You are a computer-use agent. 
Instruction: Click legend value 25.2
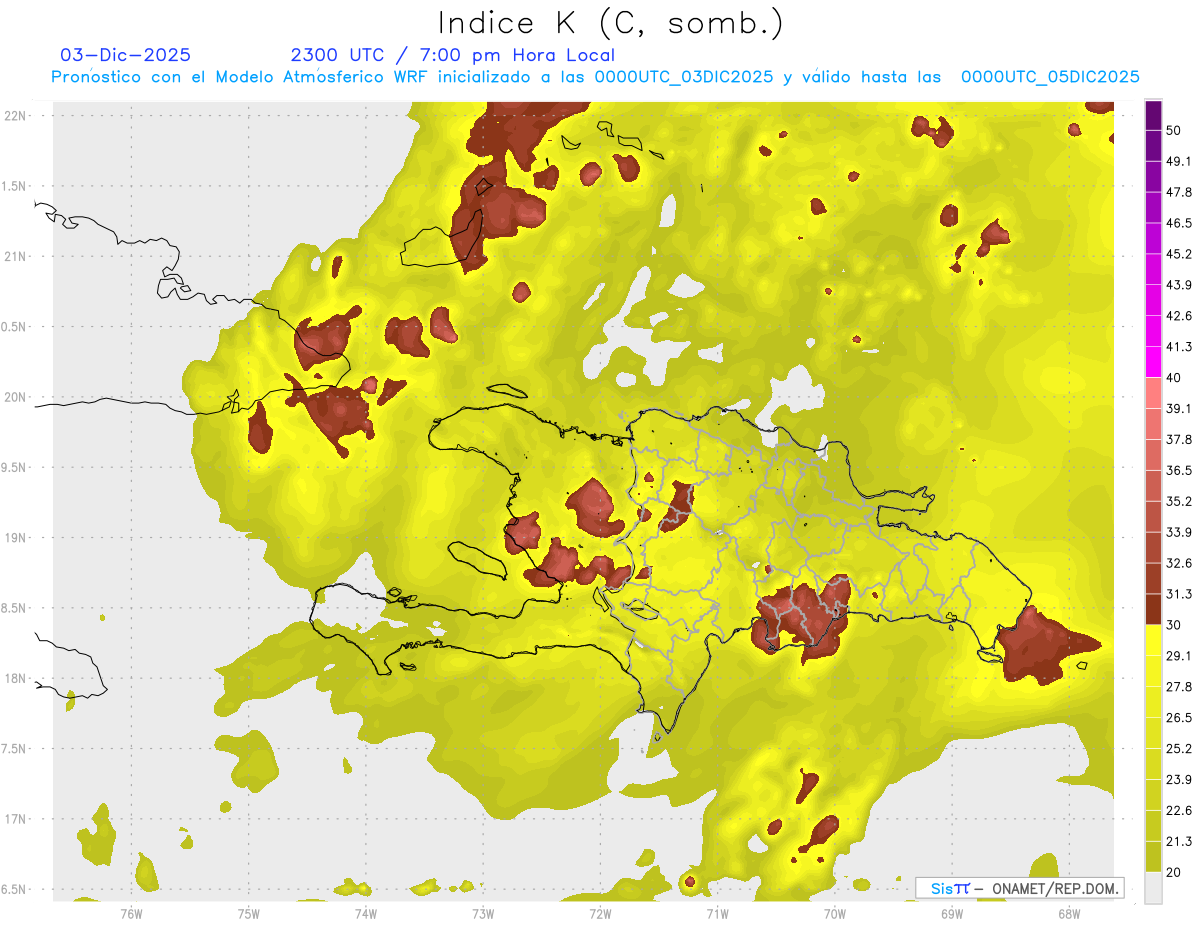click(x=1179, y=748)
